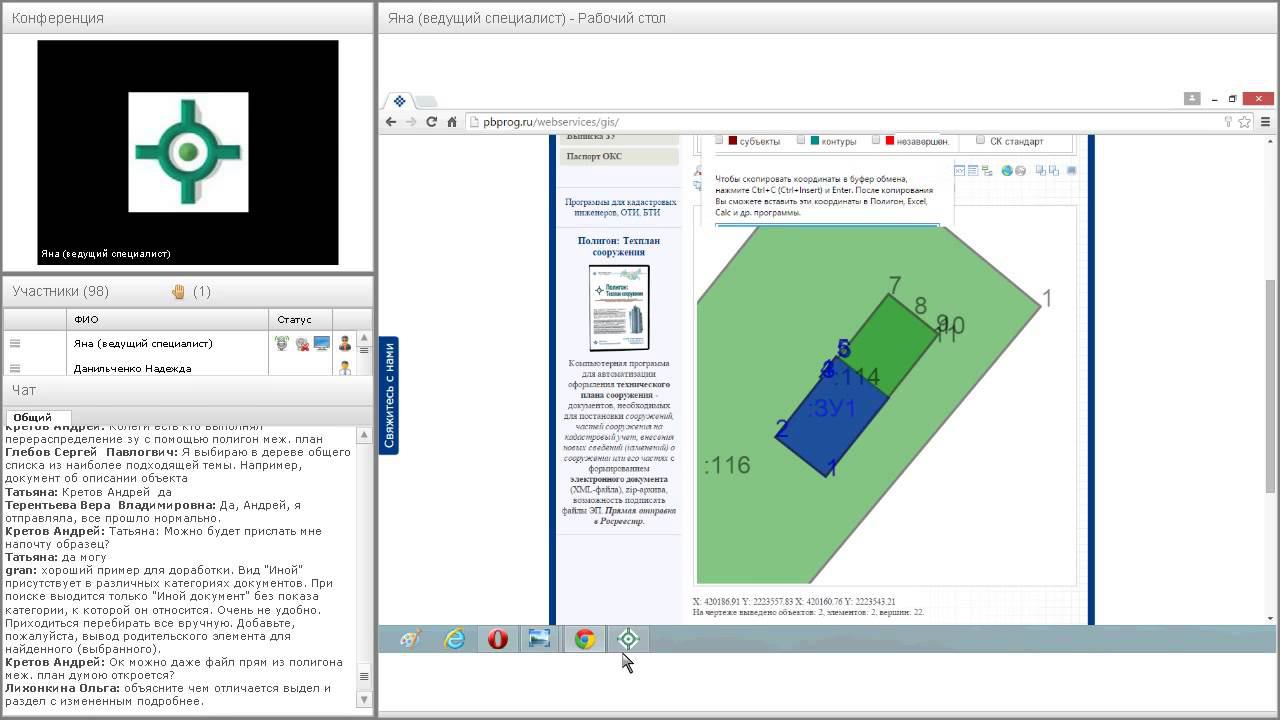Viewport: 1280px width, 720px height.
Task: Click the dark red субъекты color swatch
Action: pos(733,141)
